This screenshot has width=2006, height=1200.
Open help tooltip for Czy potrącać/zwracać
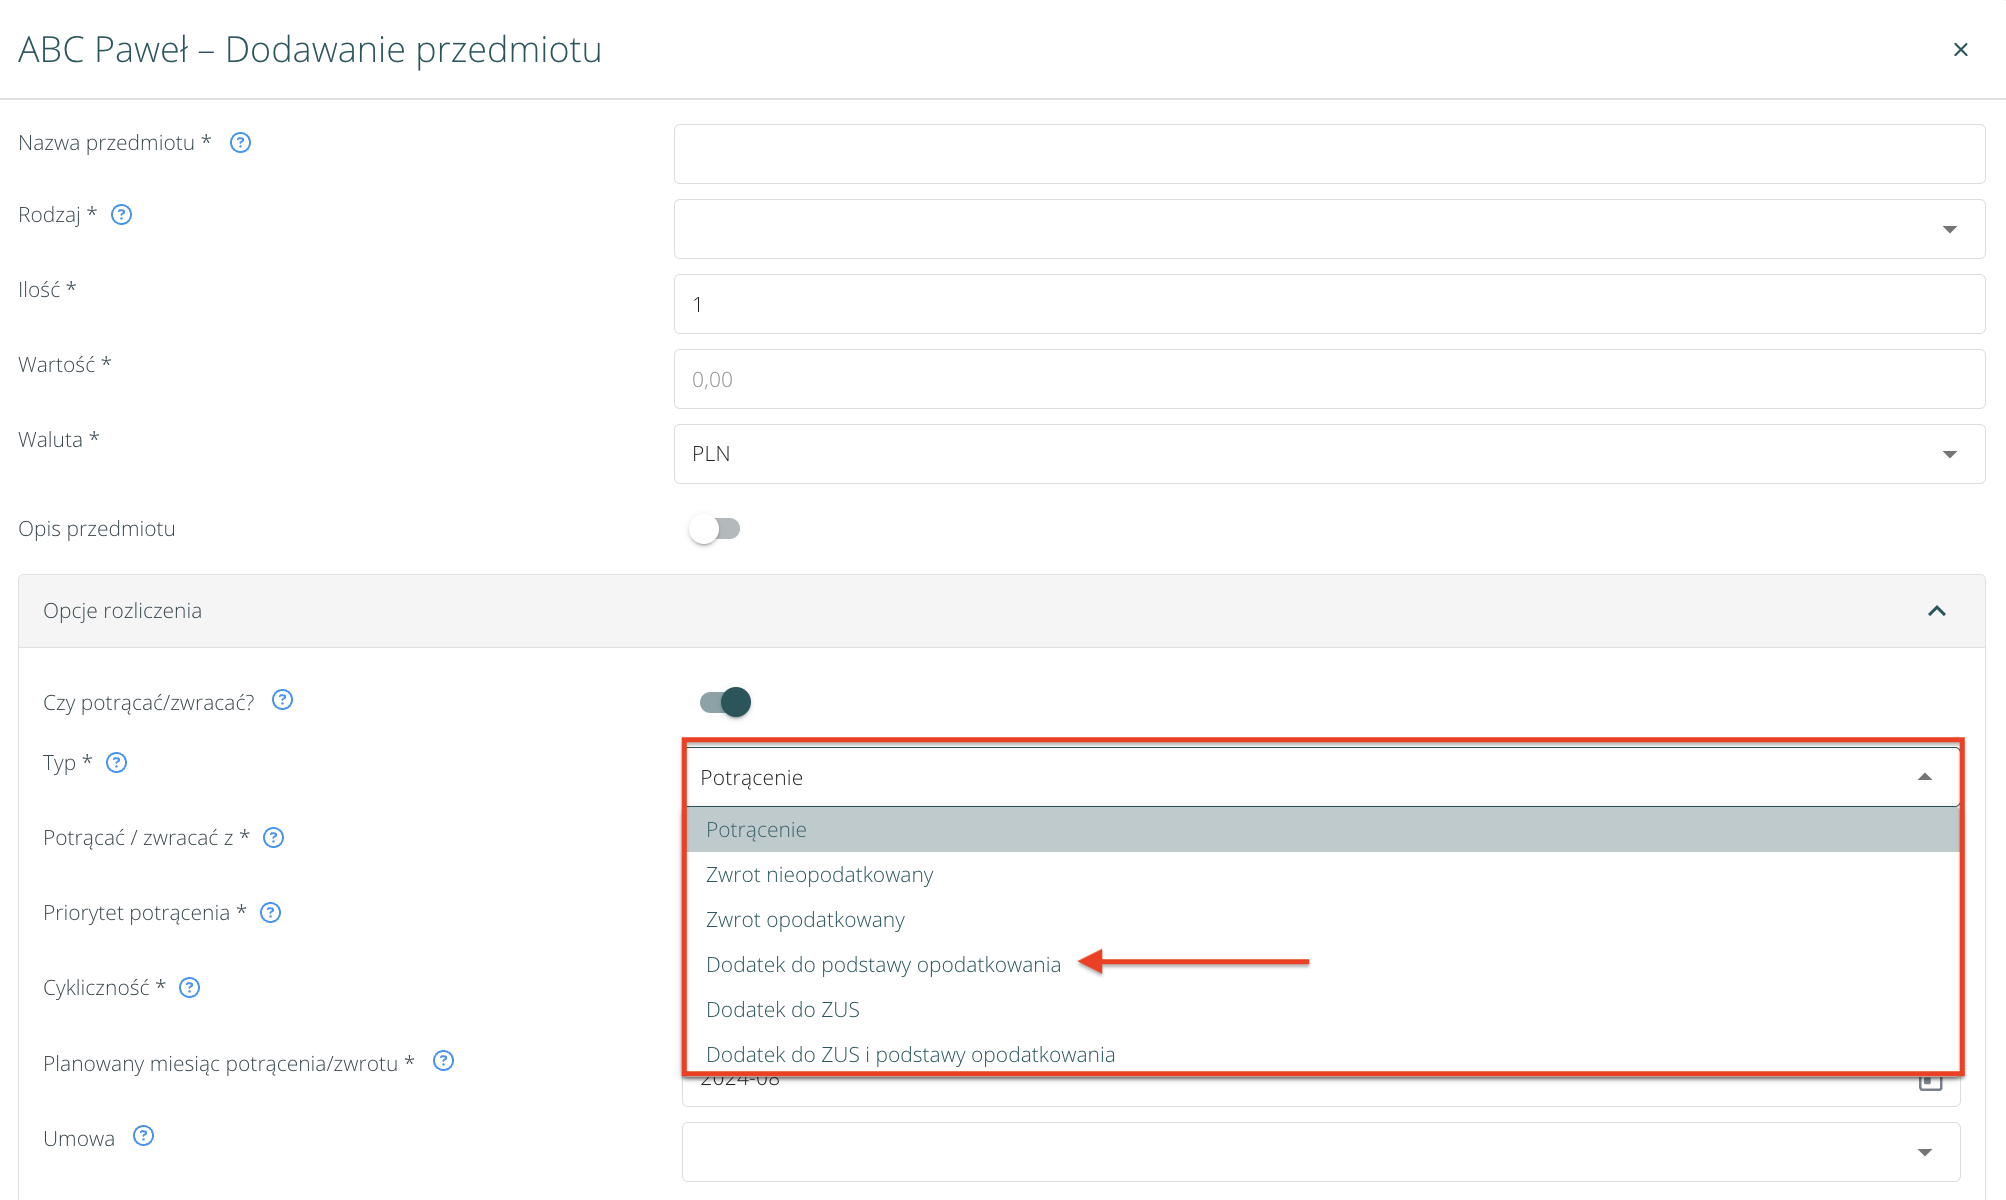282,700
